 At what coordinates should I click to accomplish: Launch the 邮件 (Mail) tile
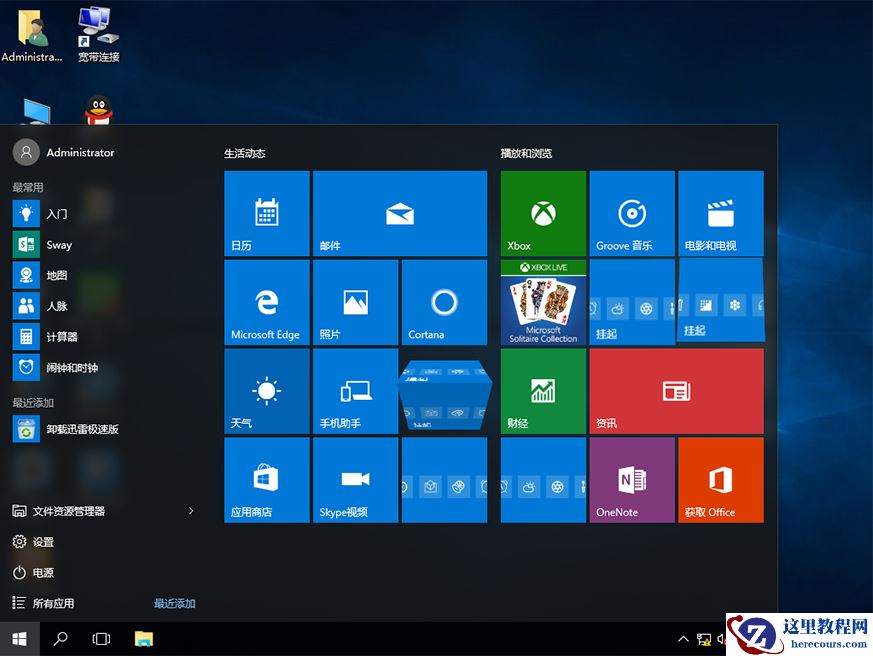tap(400, 213)
